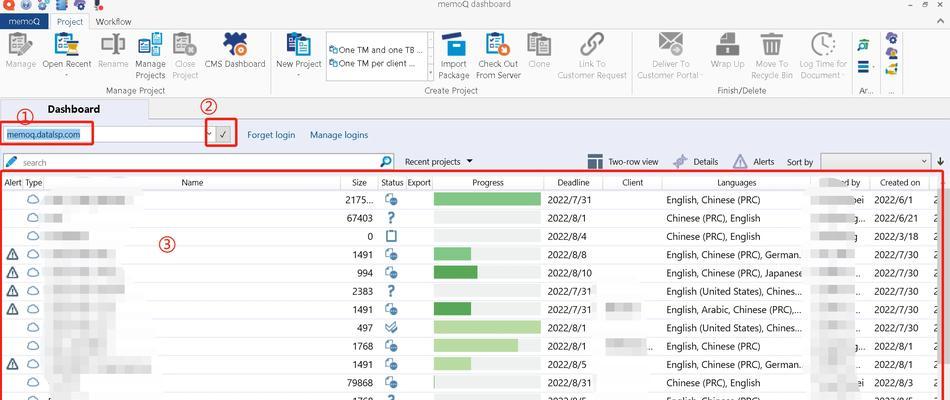Click the status icon on the 497 row

391,327
